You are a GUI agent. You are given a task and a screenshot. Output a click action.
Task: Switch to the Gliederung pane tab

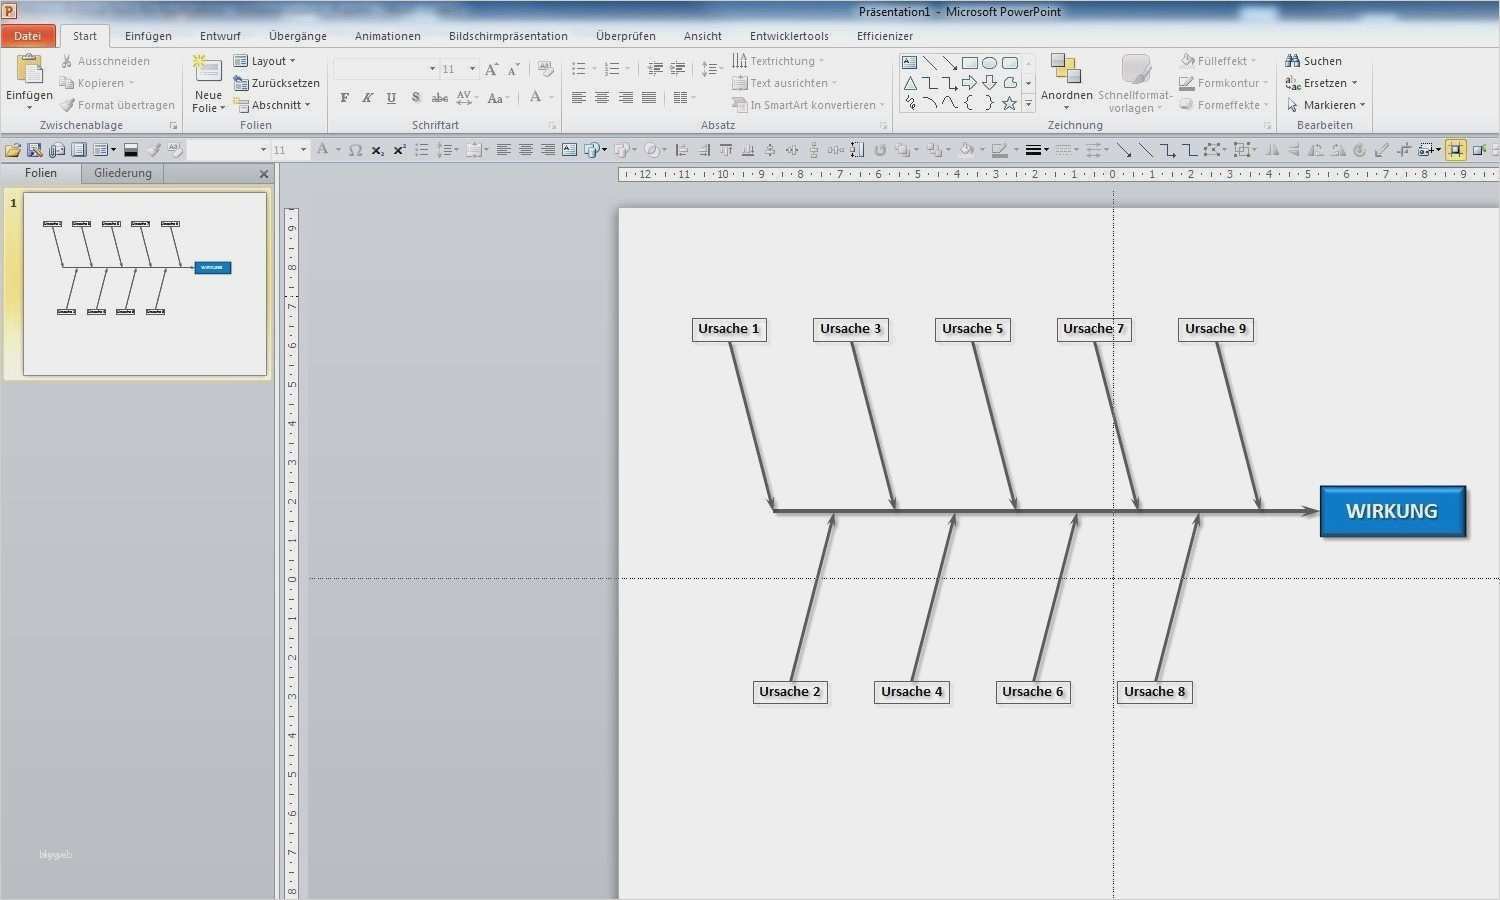[123, 173]
